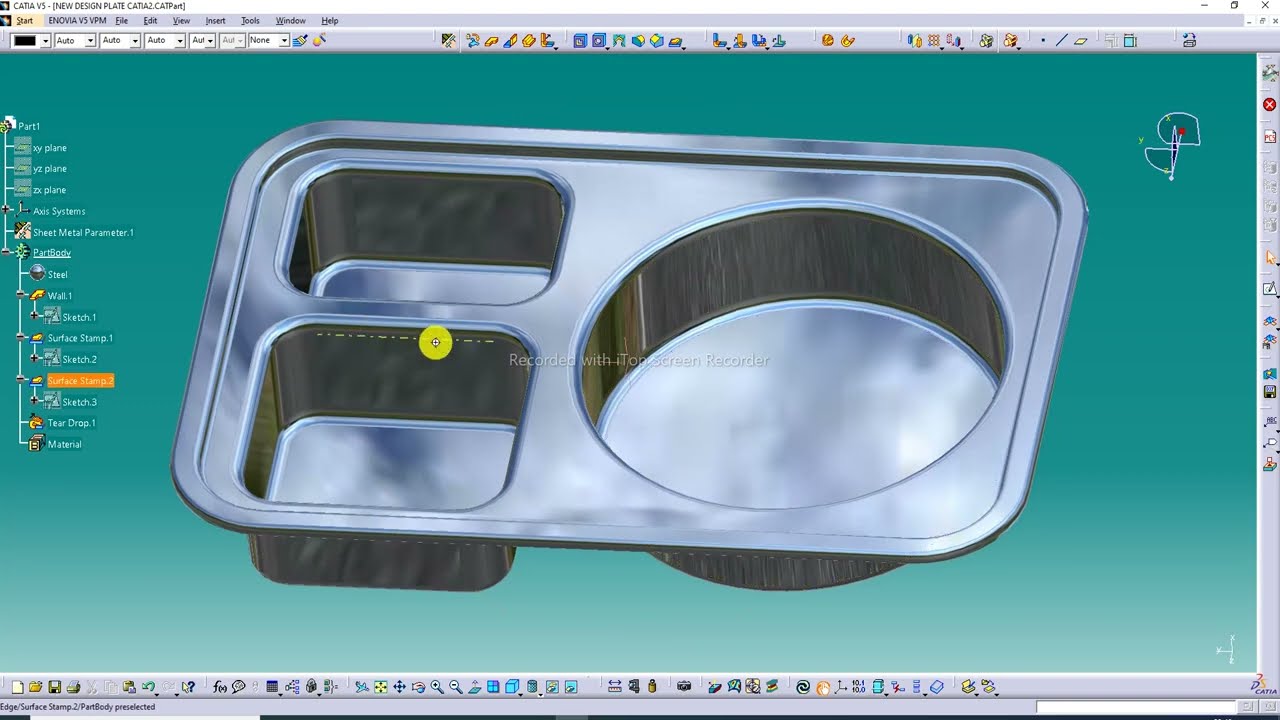Image resolution: width=1280 pixels, height=720 pixels.
Task: Select the Point creation tool
Action: pyautogui.click(x=1043, y=40)
